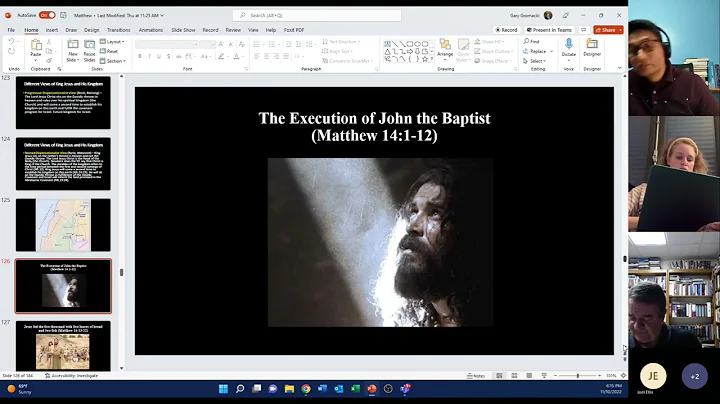The image size is (720, 404).
Task: Switch to Slide Sorter view icon
Action: 514,376
